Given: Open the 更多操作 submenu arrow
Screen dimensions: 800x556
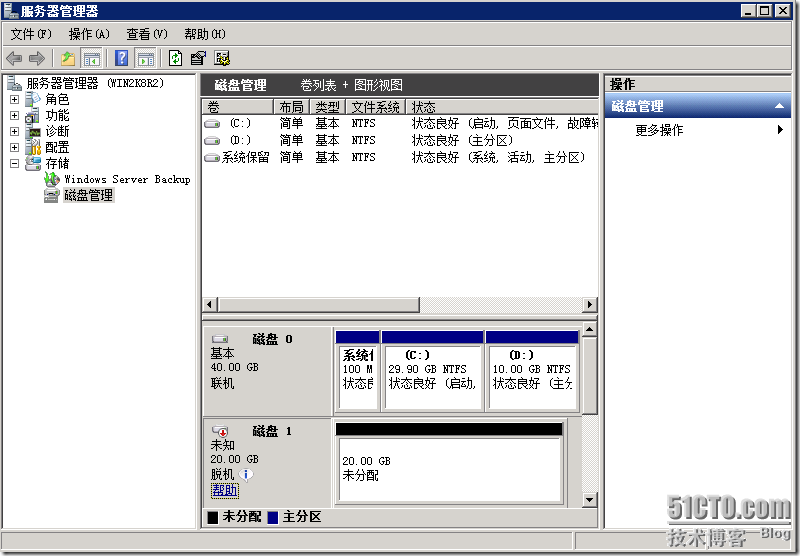Looking at the screenshot, I should pyautogui.click(x=780, y=130).
